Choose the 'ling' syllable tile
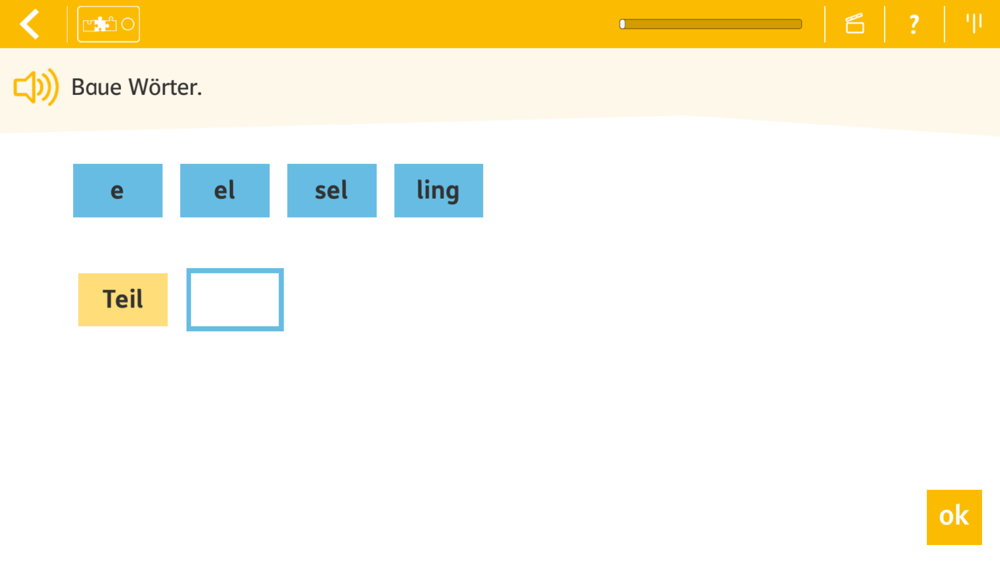The image size is (1000, 563). (x=439, y=191)
